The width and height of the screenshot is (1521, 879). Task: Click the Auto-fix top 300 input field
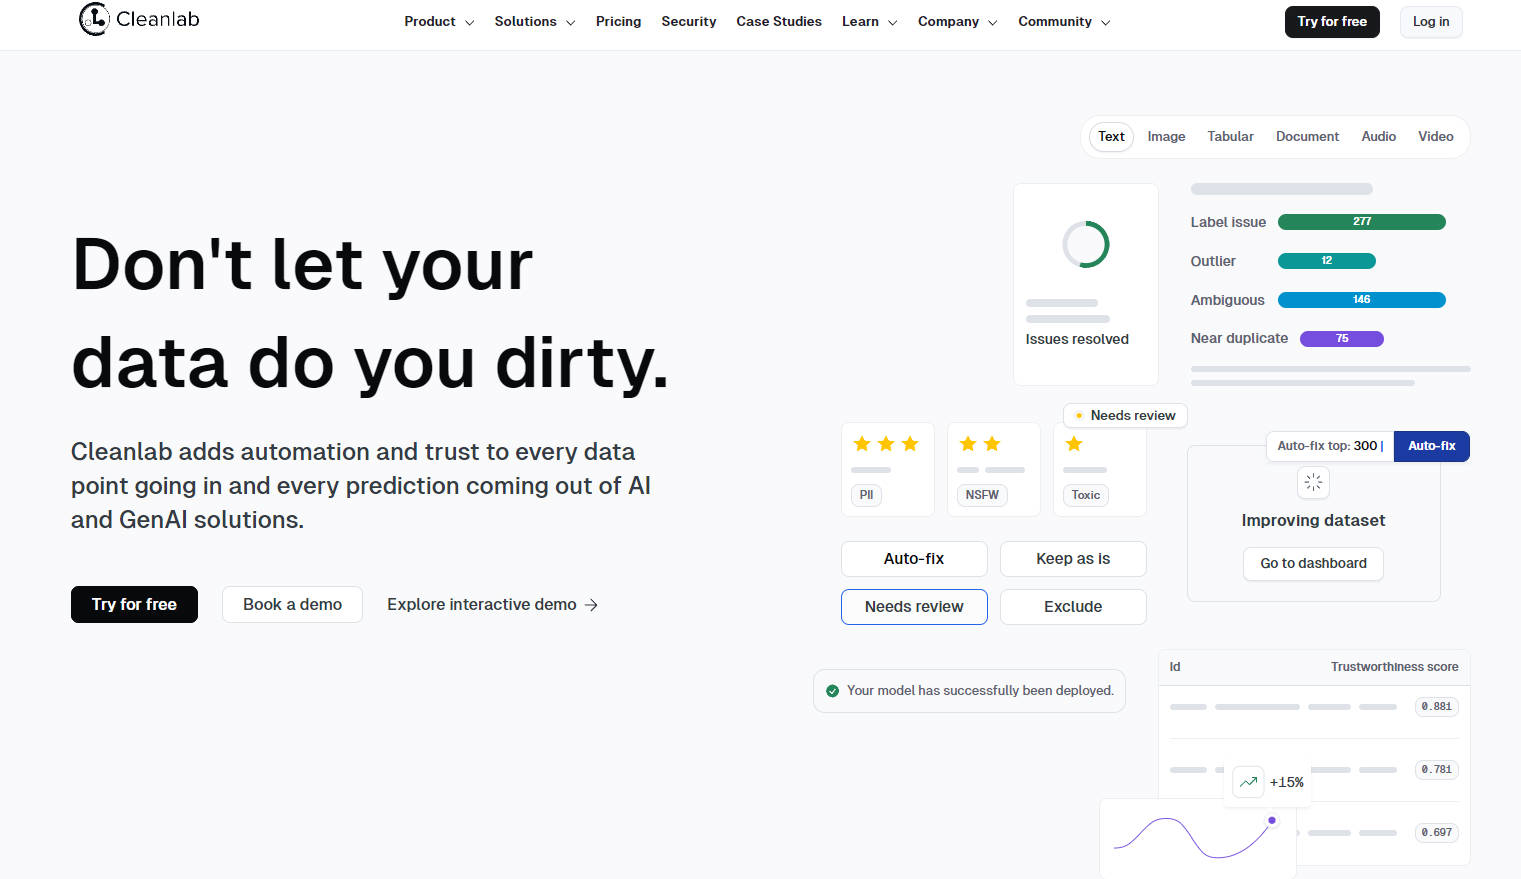(1330, 446)
